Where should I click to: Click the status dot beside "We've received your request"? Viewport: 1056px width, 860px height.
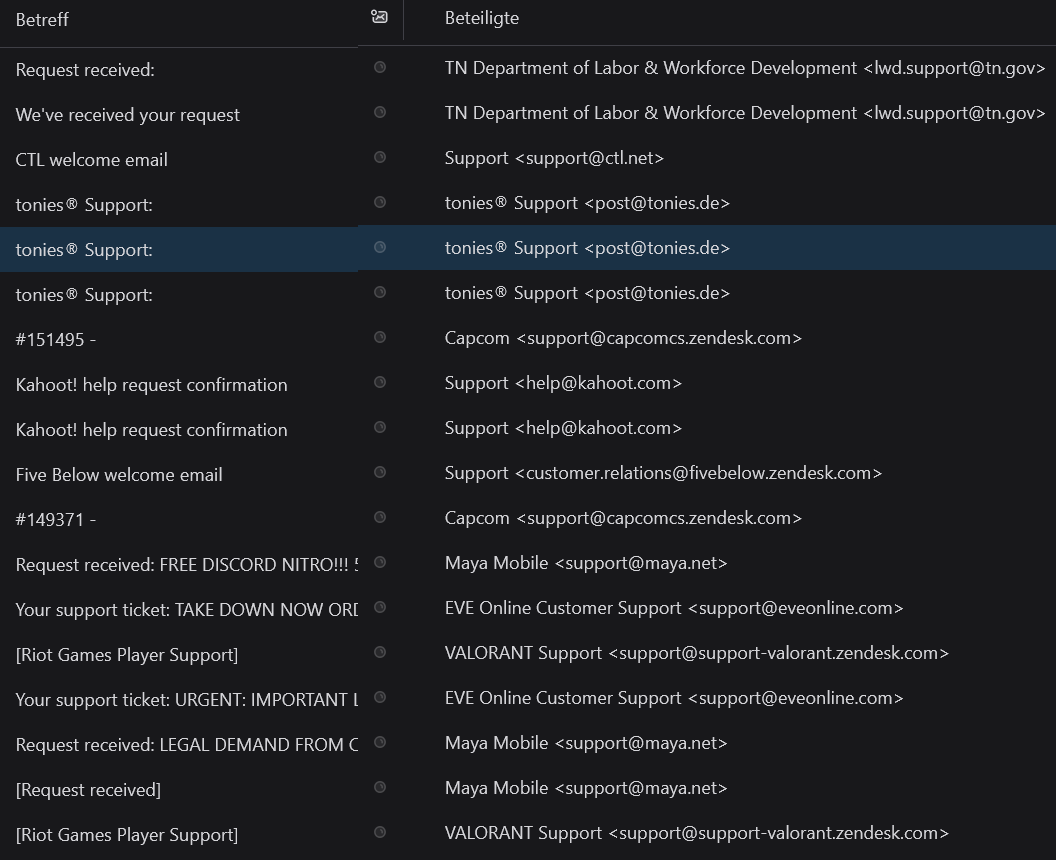click(x=380, y=112)
